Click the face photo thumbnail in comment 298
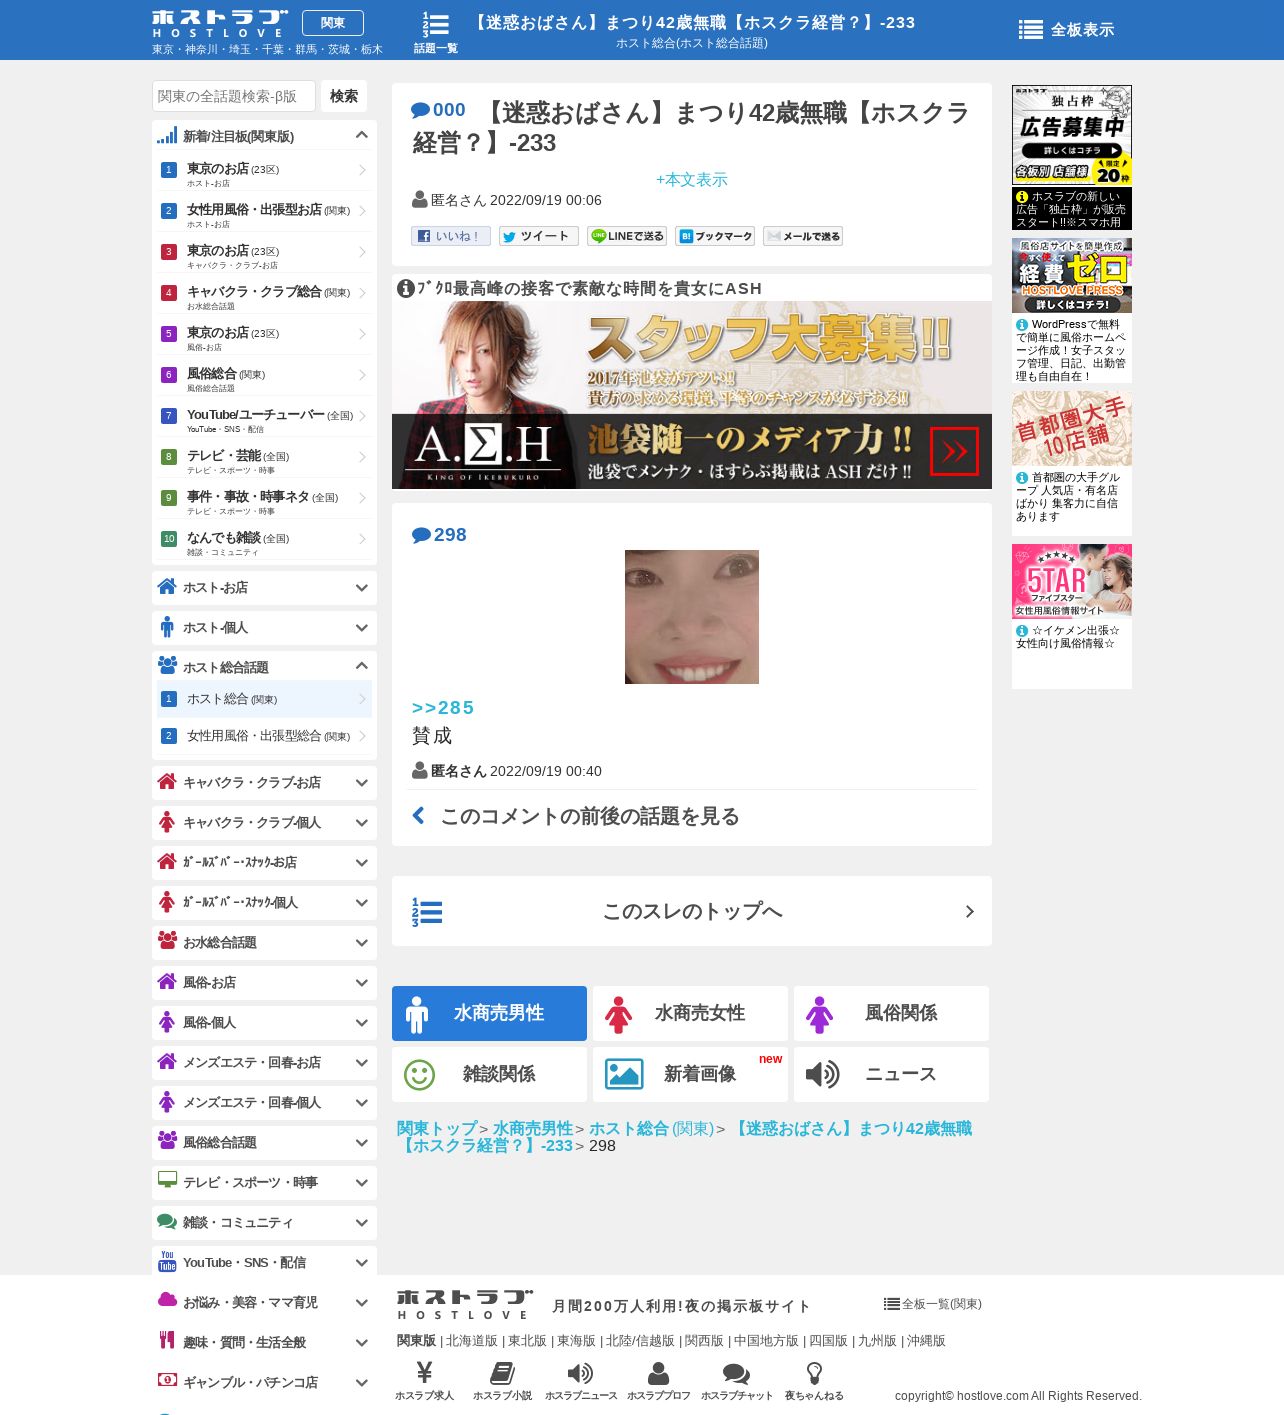The width and height of the screenshot is (1284, 1415). pos(692,617)
